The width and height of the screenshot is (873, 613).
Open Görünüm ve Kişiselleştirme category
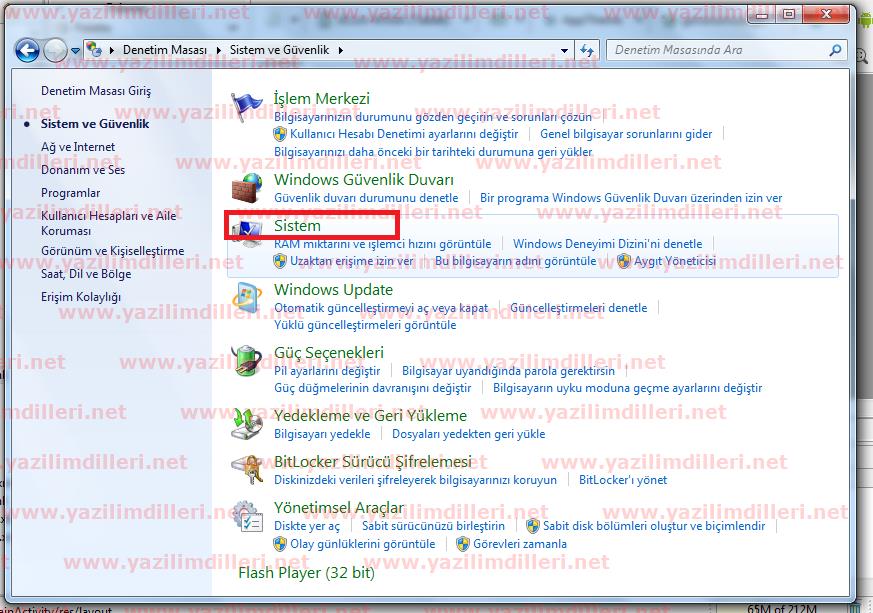[x=112, y=251]
